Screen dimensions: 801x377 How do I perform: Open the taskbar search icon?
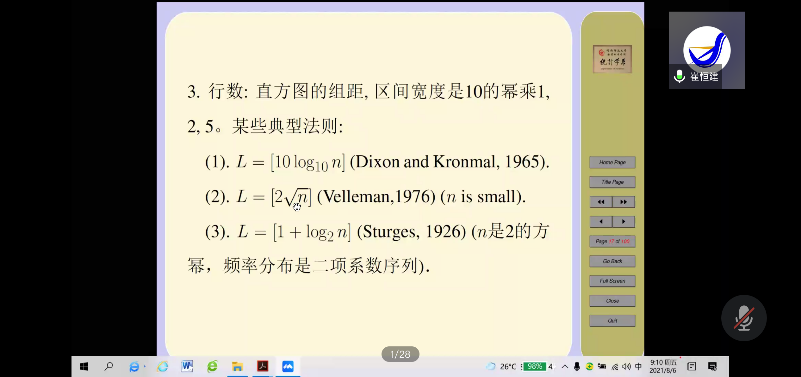click(108, 366)
